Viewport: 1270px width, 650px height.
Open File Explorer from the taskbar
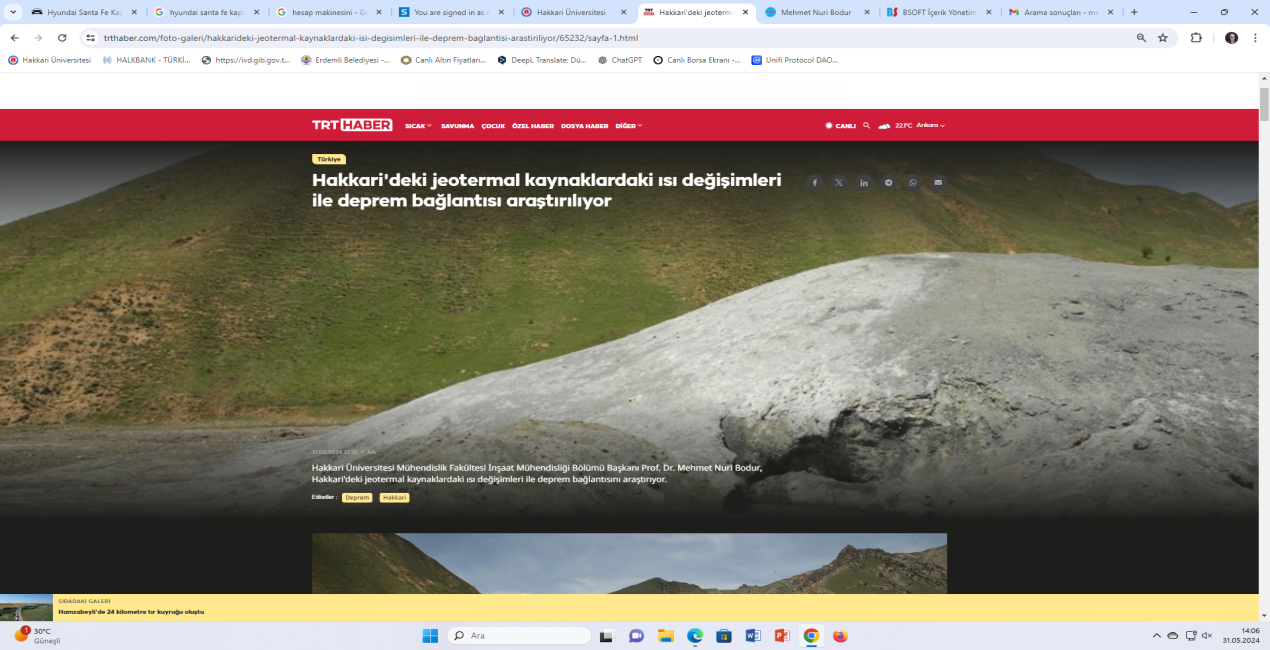(666, 636)
